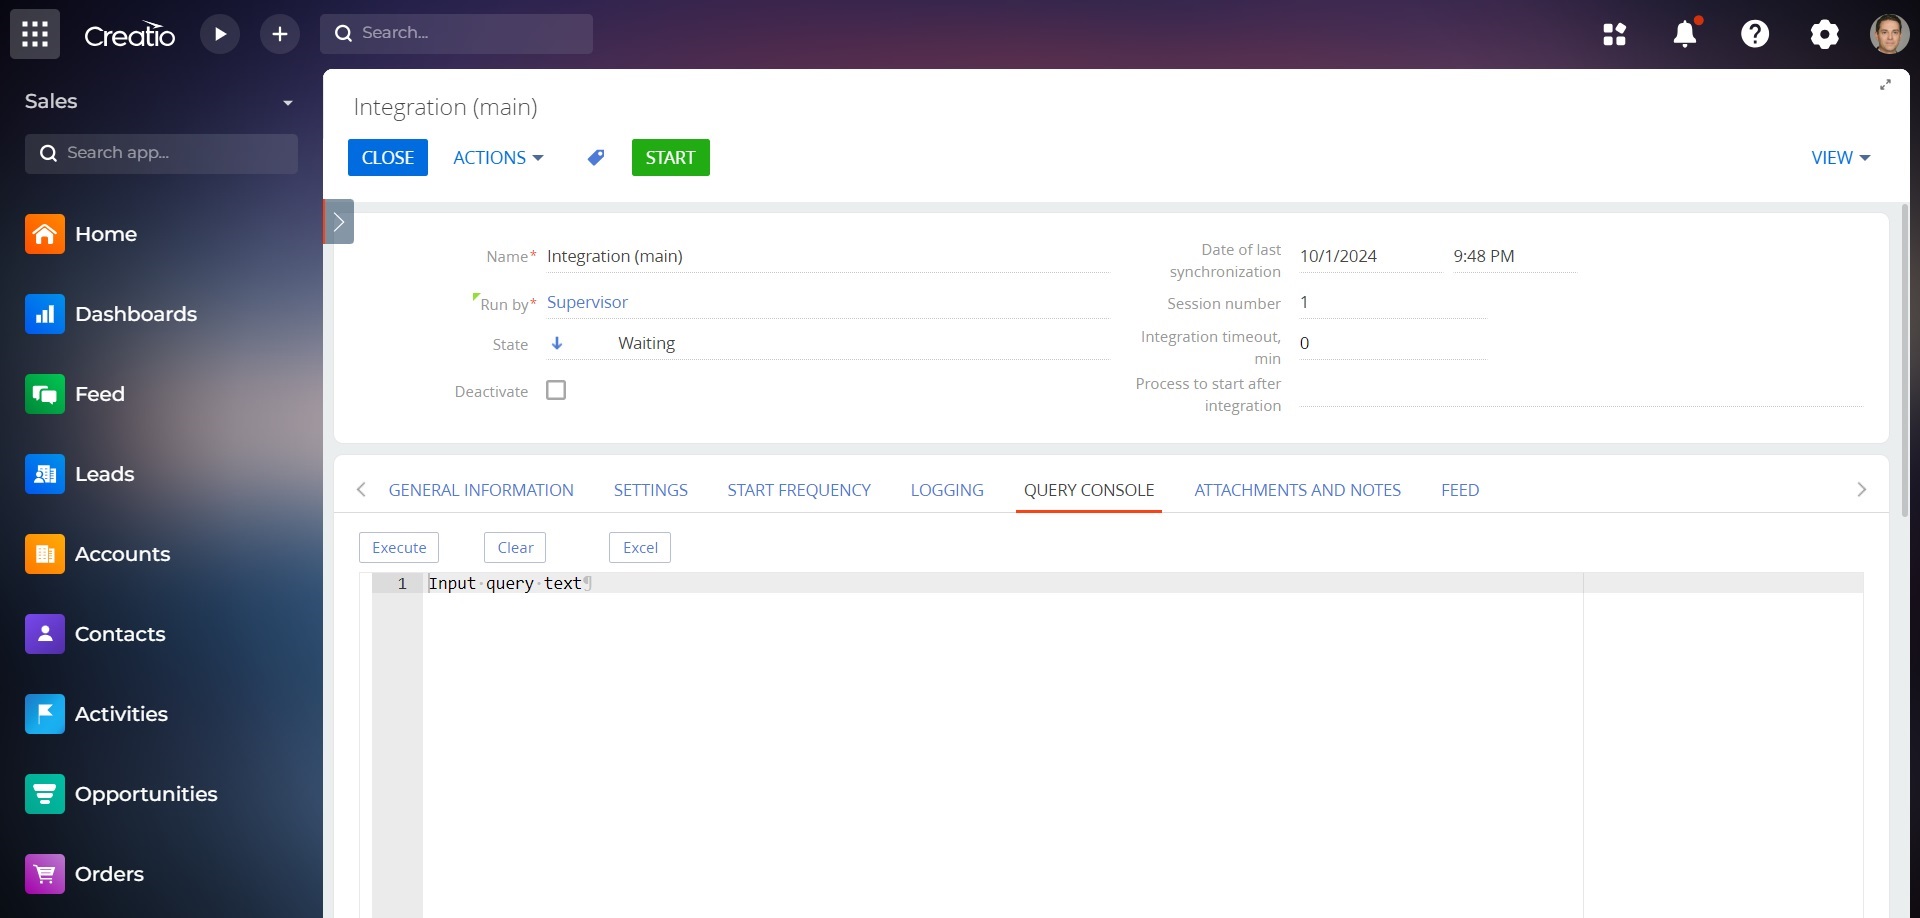This screenshot has height=918, width=1920.
Task: Toggle the Deactivate checkbox
Action: [556, 391]
